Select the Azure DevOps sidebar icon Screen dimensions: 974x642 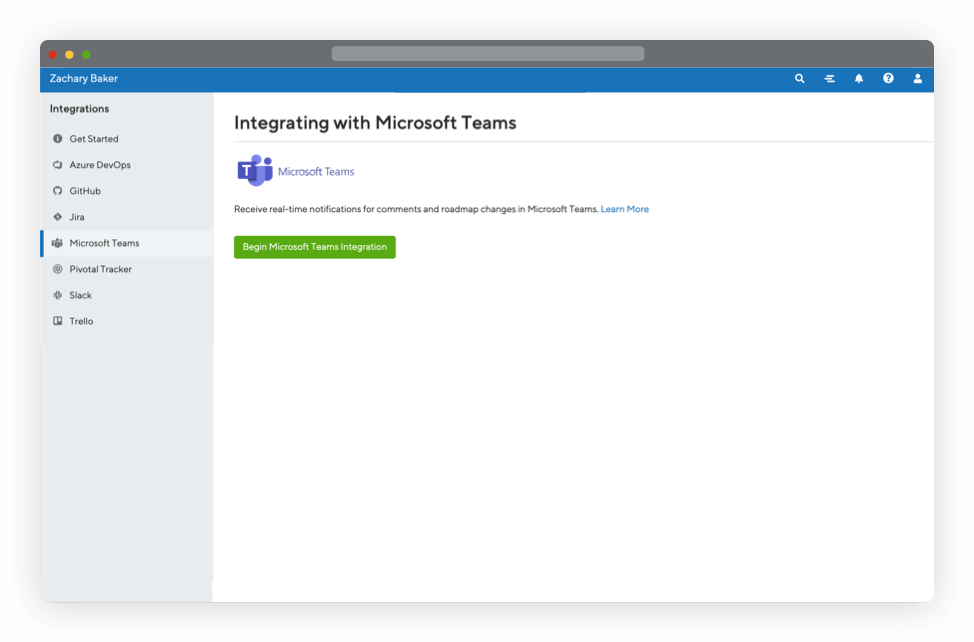click(58, 164)
